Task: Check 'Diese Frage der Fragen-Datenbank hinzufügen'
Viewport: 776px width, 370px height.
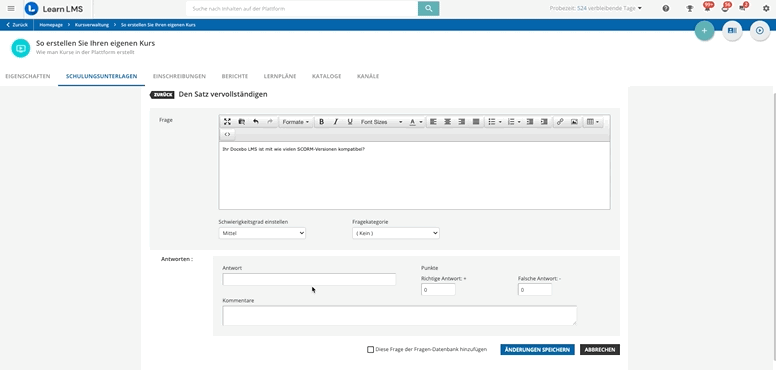Action: pyautogui.click(x=370, y=350)
